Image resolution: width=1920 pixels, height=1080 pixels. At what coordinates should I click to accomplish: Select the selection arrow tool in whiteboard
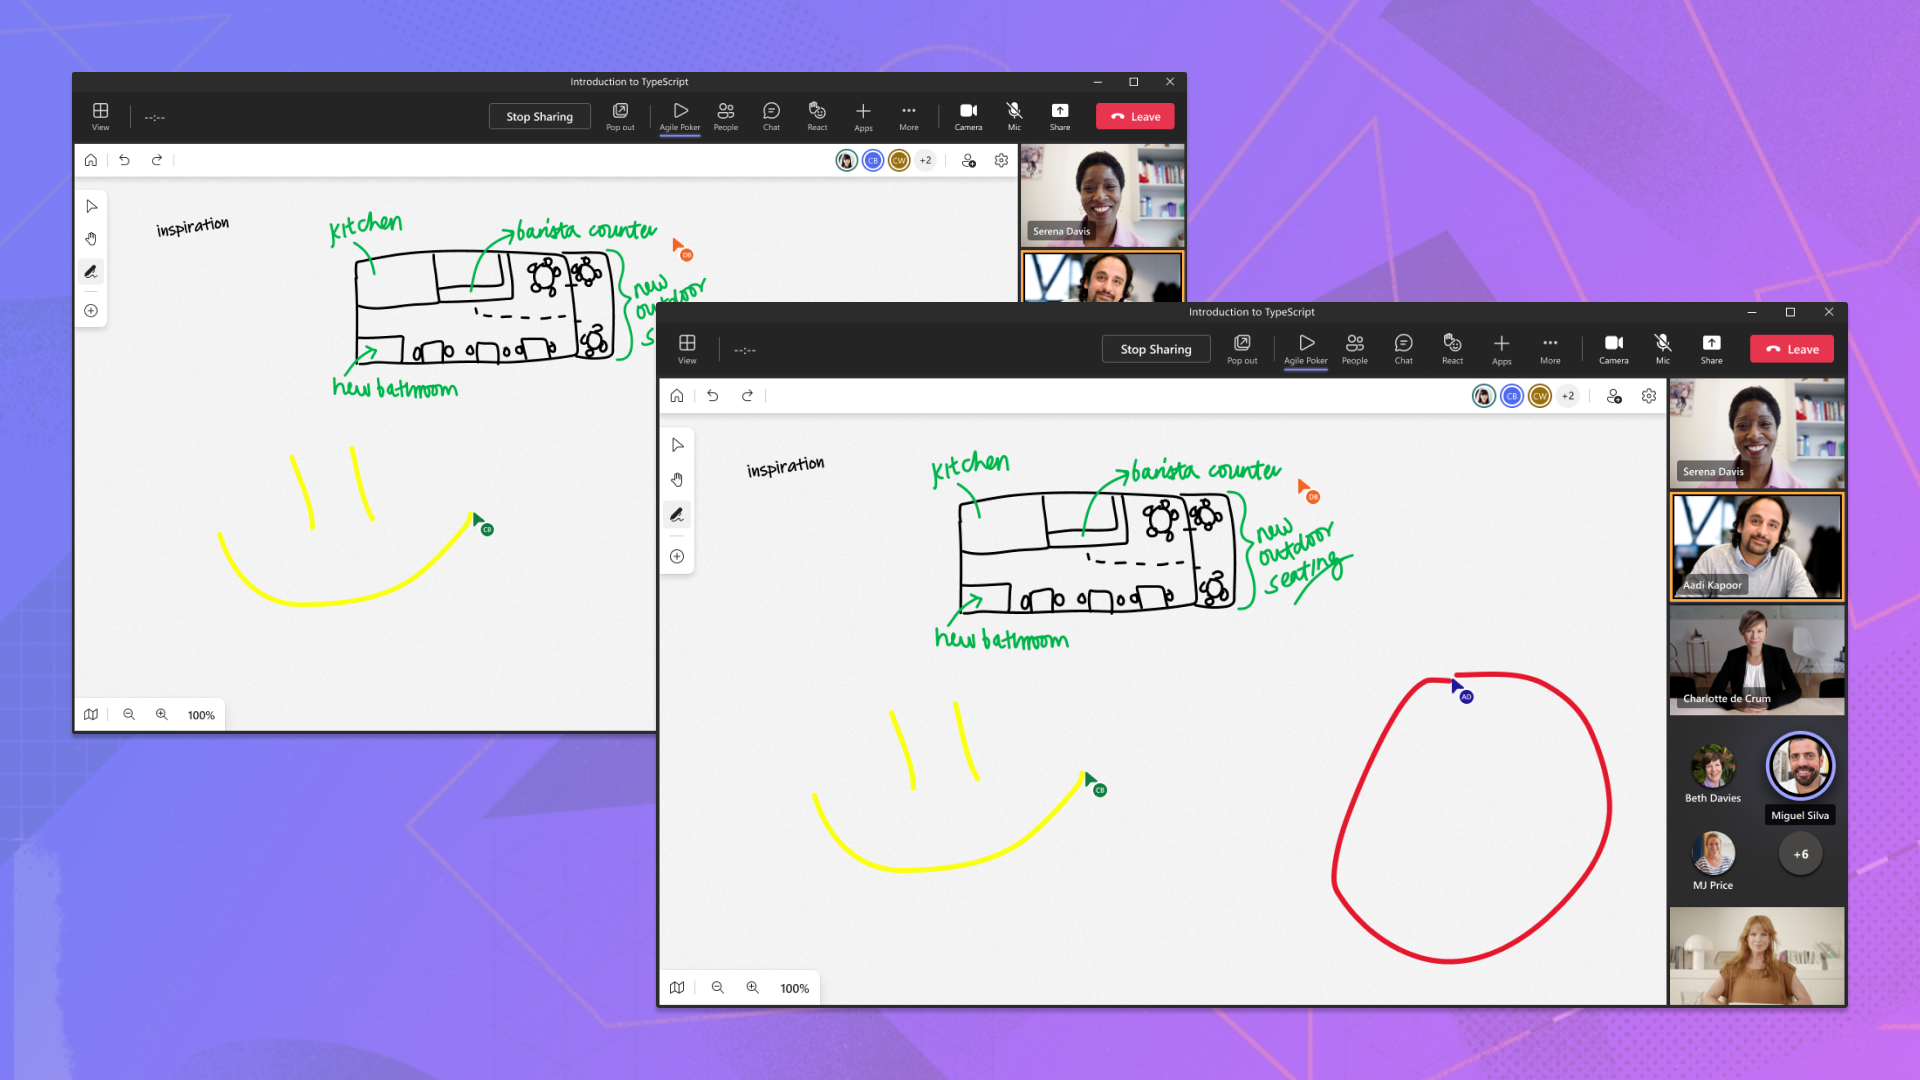676,446
